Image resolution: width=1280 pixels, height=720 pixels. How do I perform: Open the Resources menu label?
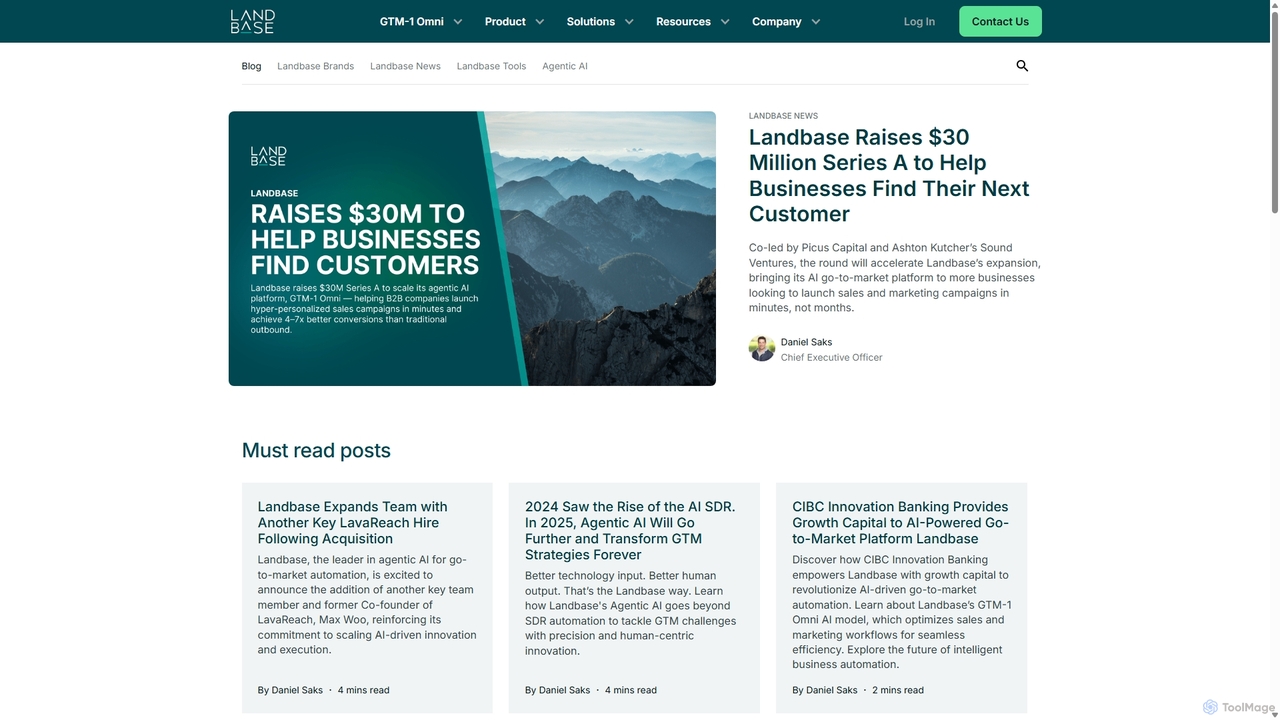point(683,21)
